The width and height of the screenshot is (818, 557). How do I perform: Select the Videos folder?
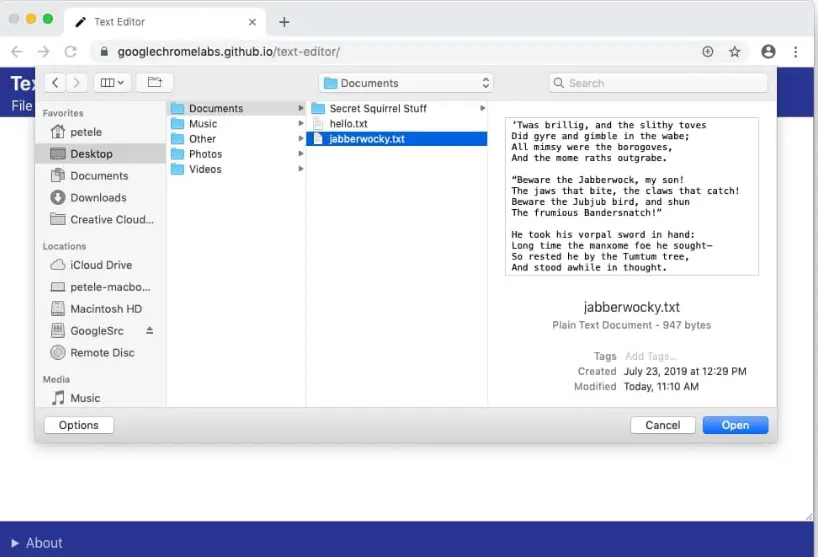[x=236, y=169]
